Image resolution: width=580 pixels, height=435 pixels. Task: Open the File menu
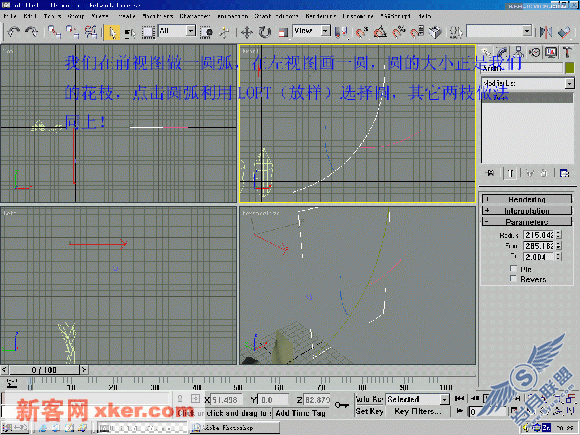pos(10,16)
